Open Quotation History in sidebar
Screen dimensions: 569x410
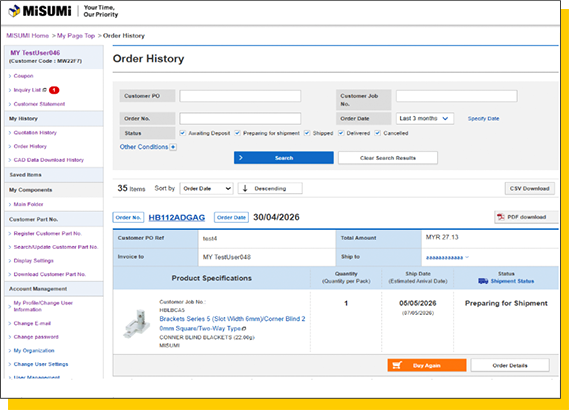pos(35,133)
